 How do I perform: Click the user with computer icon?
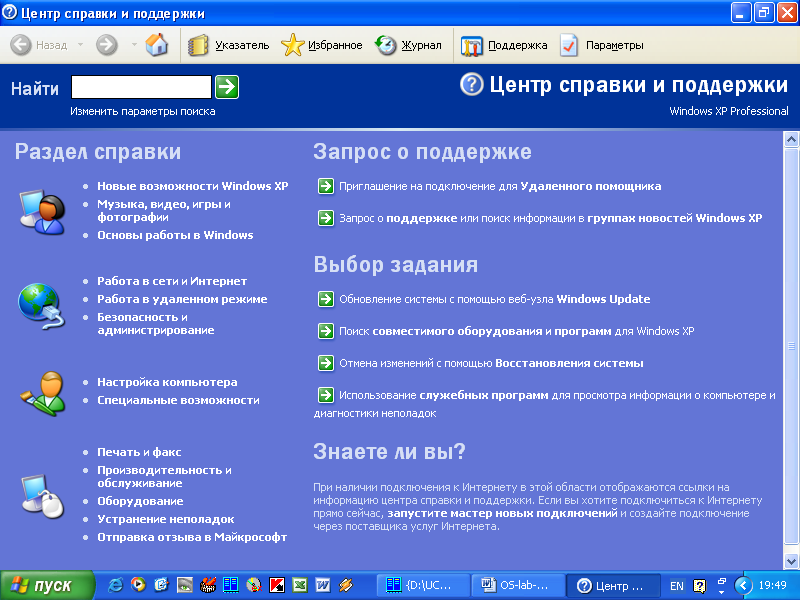pyautogui.click(x=42, y=211)
